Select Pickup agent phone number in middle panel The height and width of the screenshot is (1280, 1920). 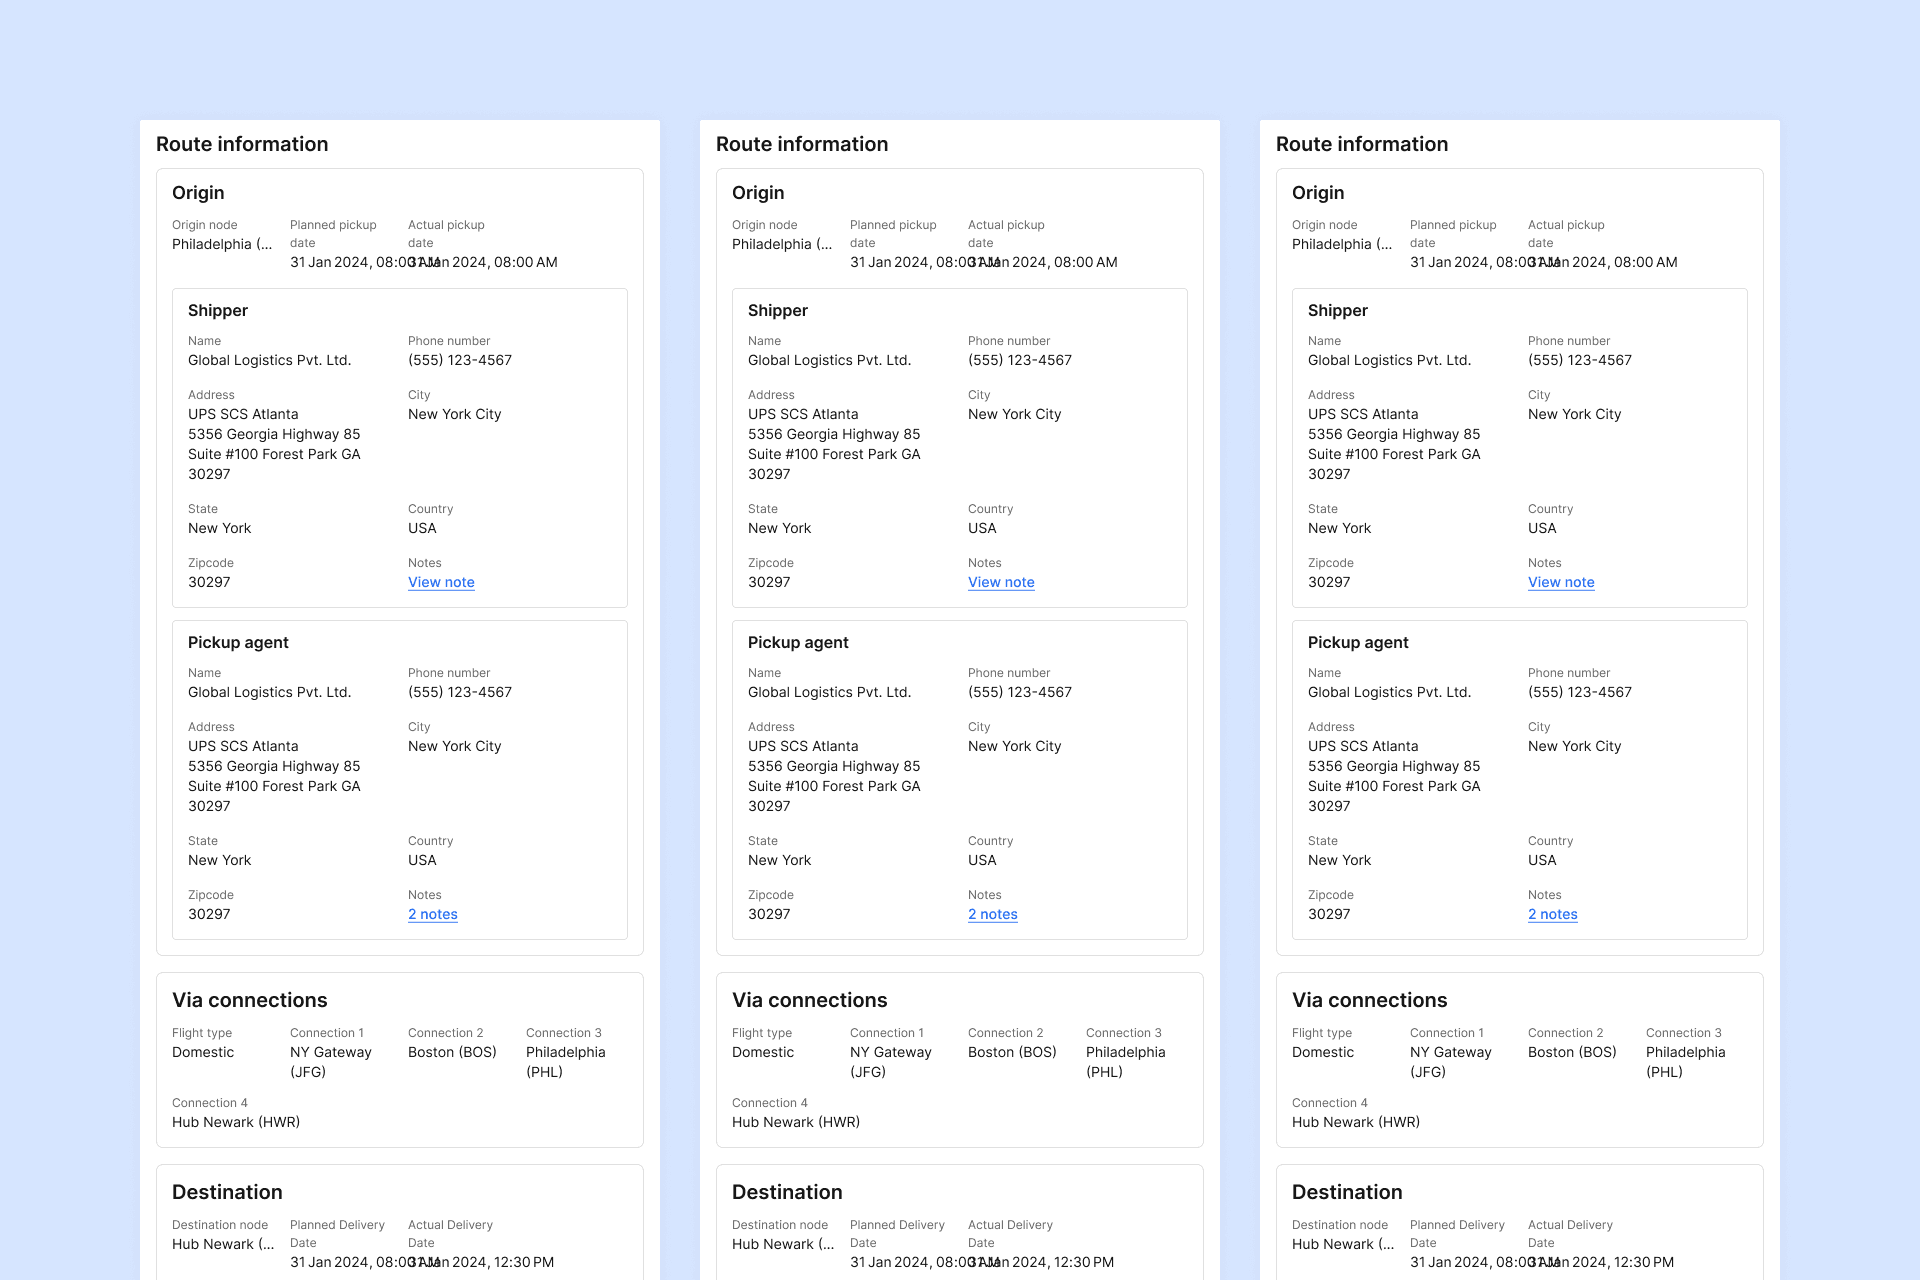pyautogui.click(x=1019, y=692)
